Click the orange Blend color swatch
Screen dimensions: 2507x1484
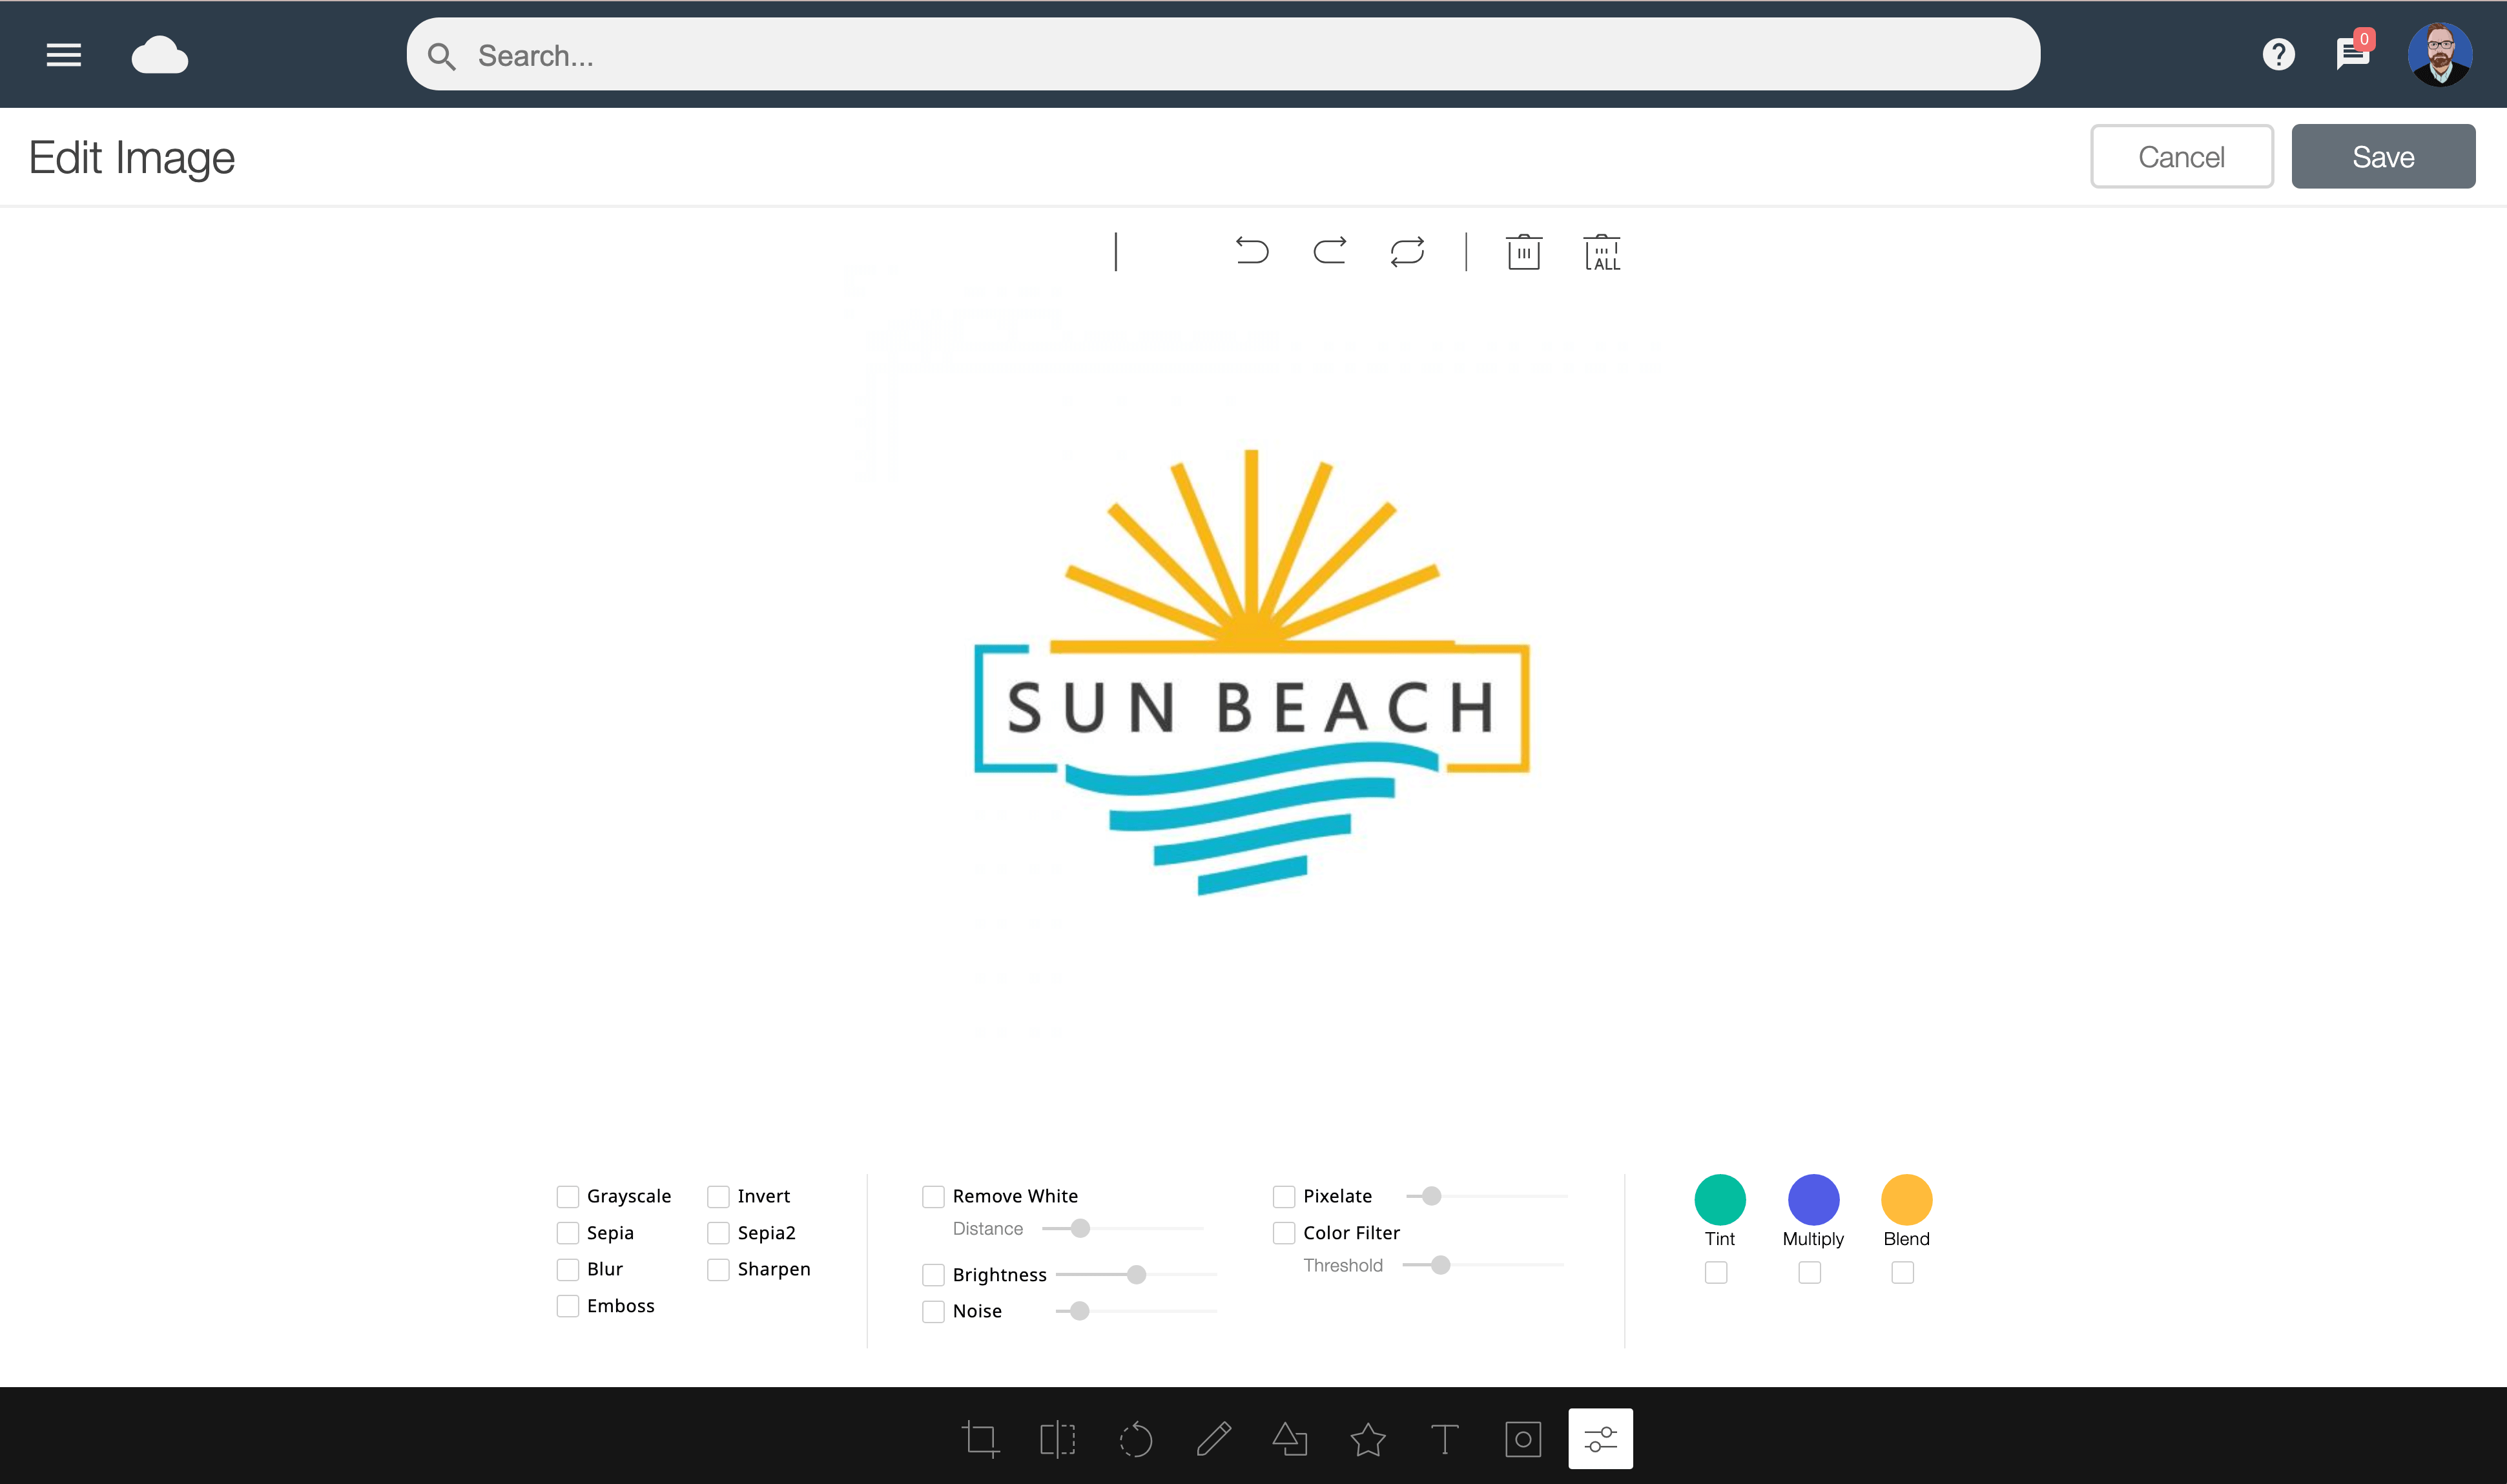(1906, 1199)
